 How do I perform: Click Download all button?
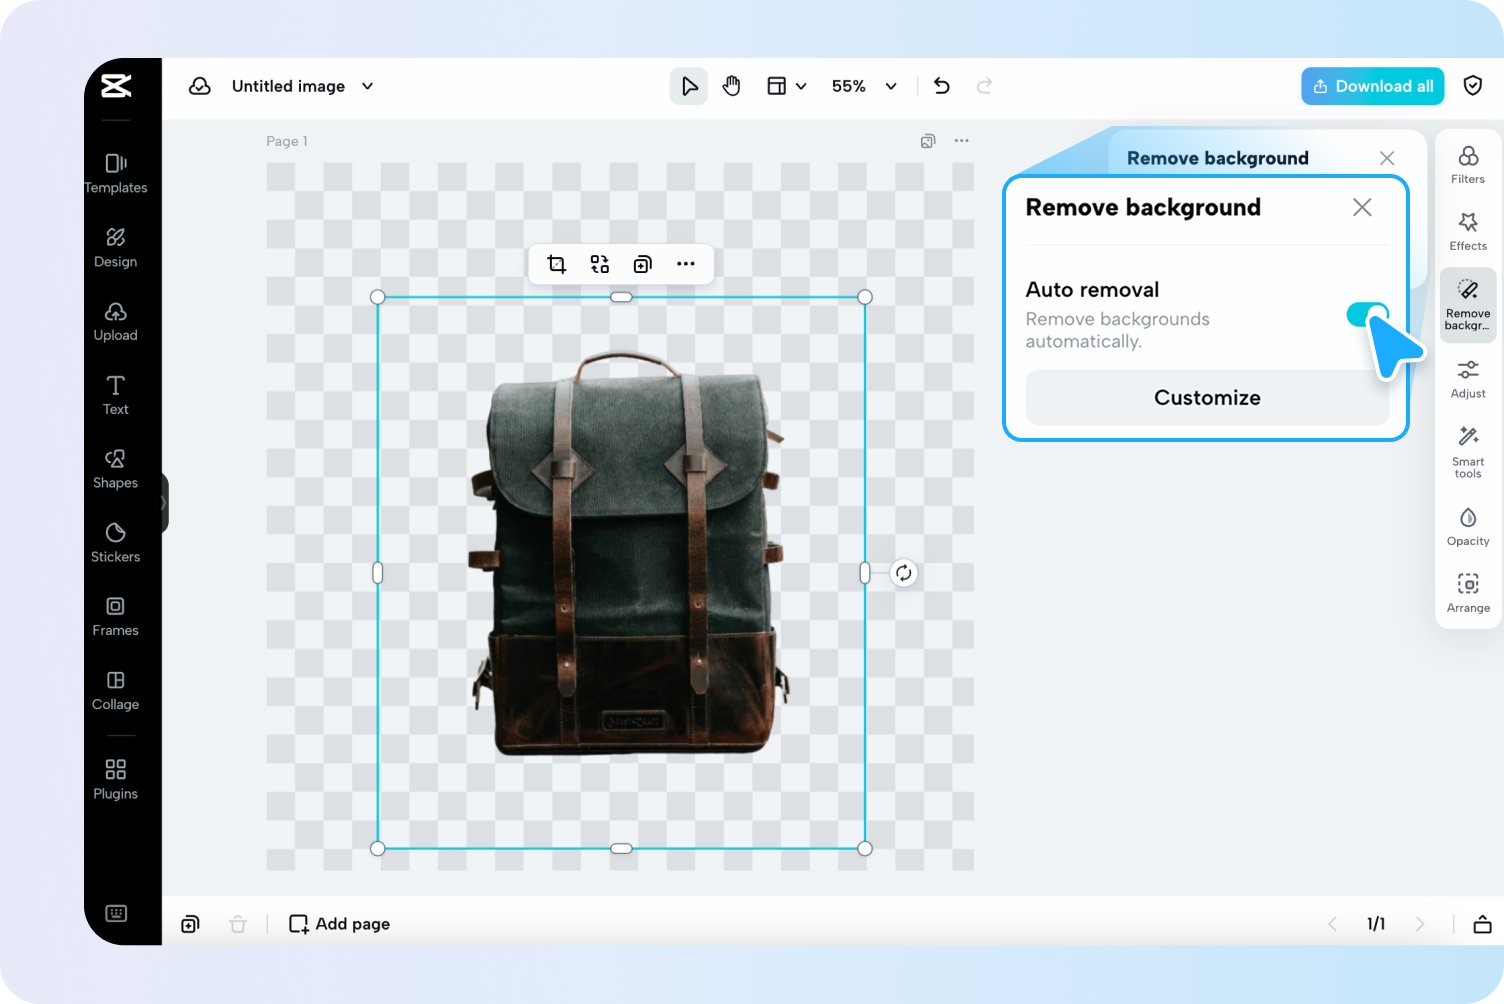[x=1372, y=86]
